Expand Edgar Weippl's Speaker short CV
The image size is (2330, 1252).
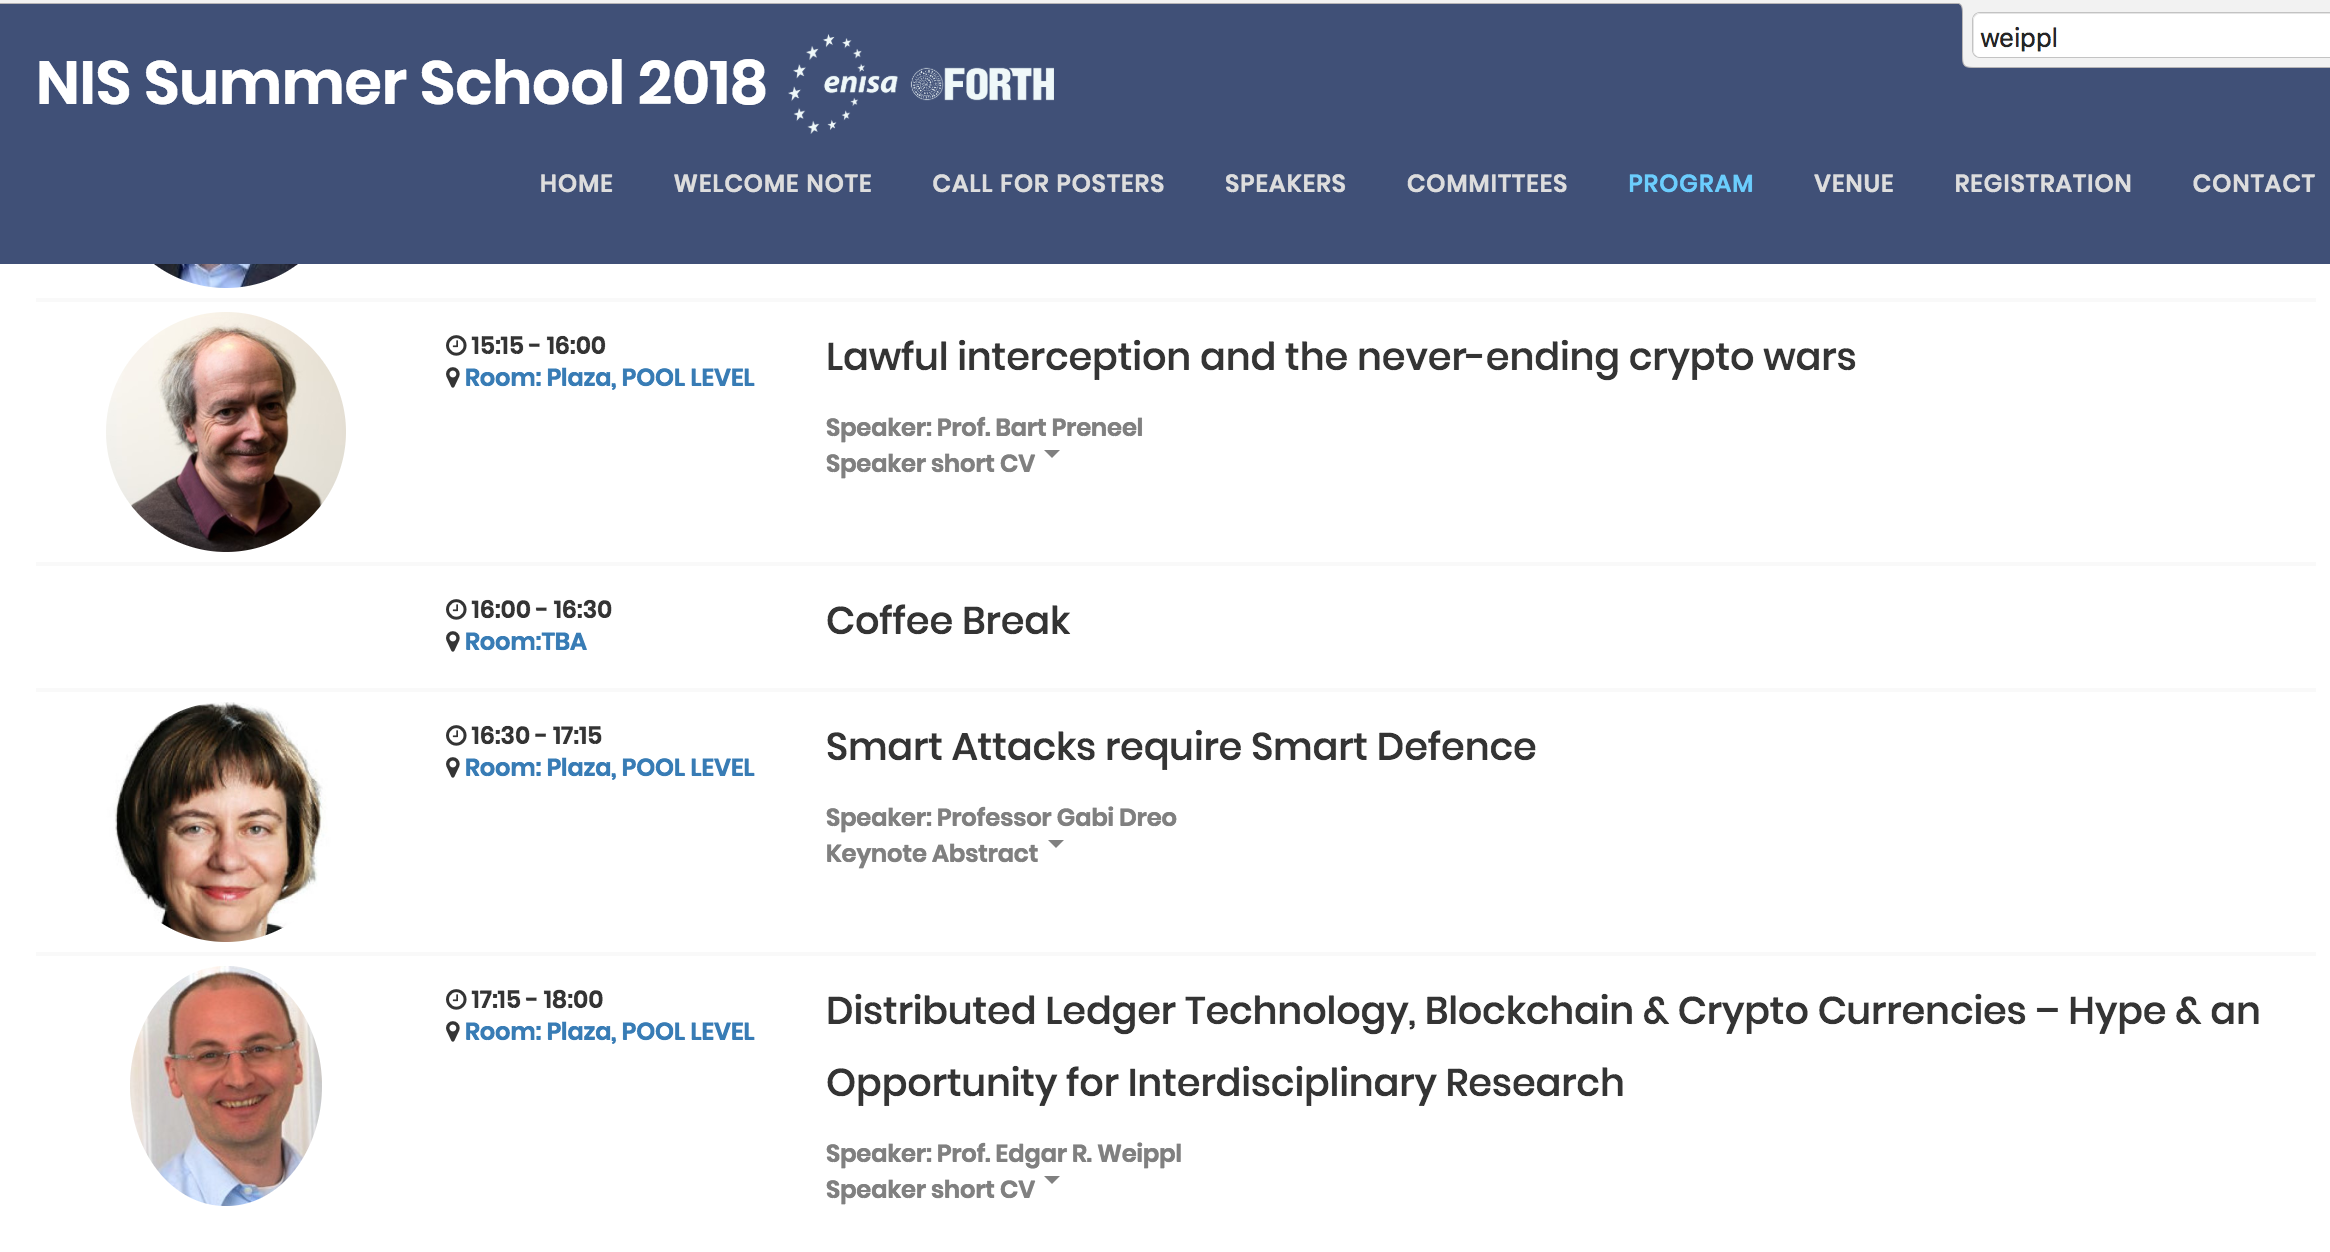tap(941, 1190)
